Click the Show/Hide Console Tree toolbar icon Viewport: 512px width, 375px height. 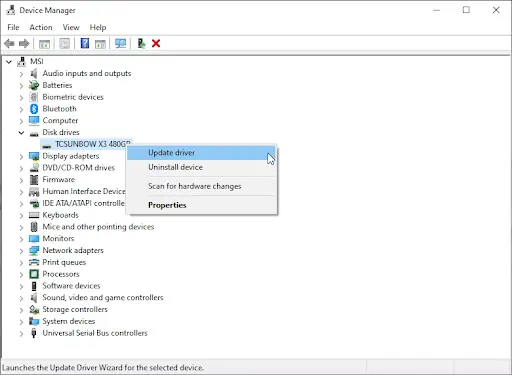[x=44, y=44]
